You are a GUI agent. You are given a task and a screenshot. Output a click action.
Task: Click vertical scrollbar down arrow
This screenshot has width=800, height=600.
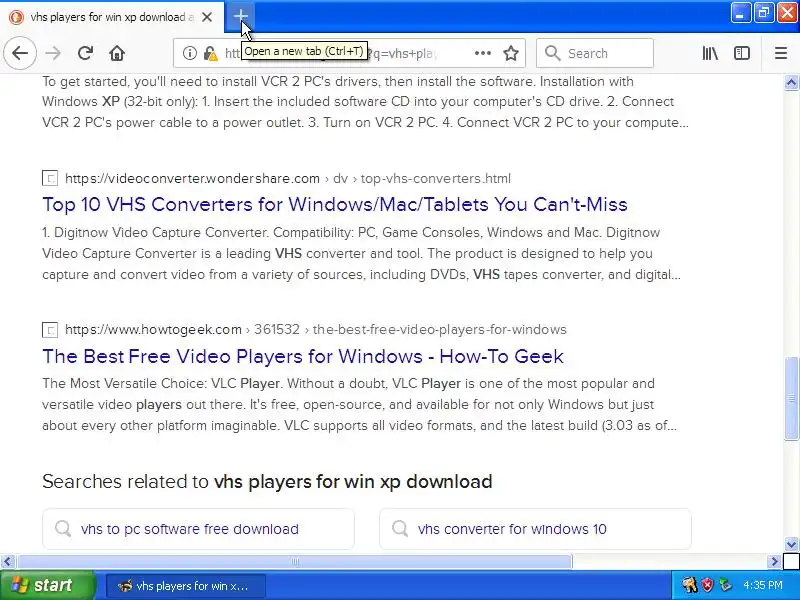pyautogui.click(x=791, y=544)
